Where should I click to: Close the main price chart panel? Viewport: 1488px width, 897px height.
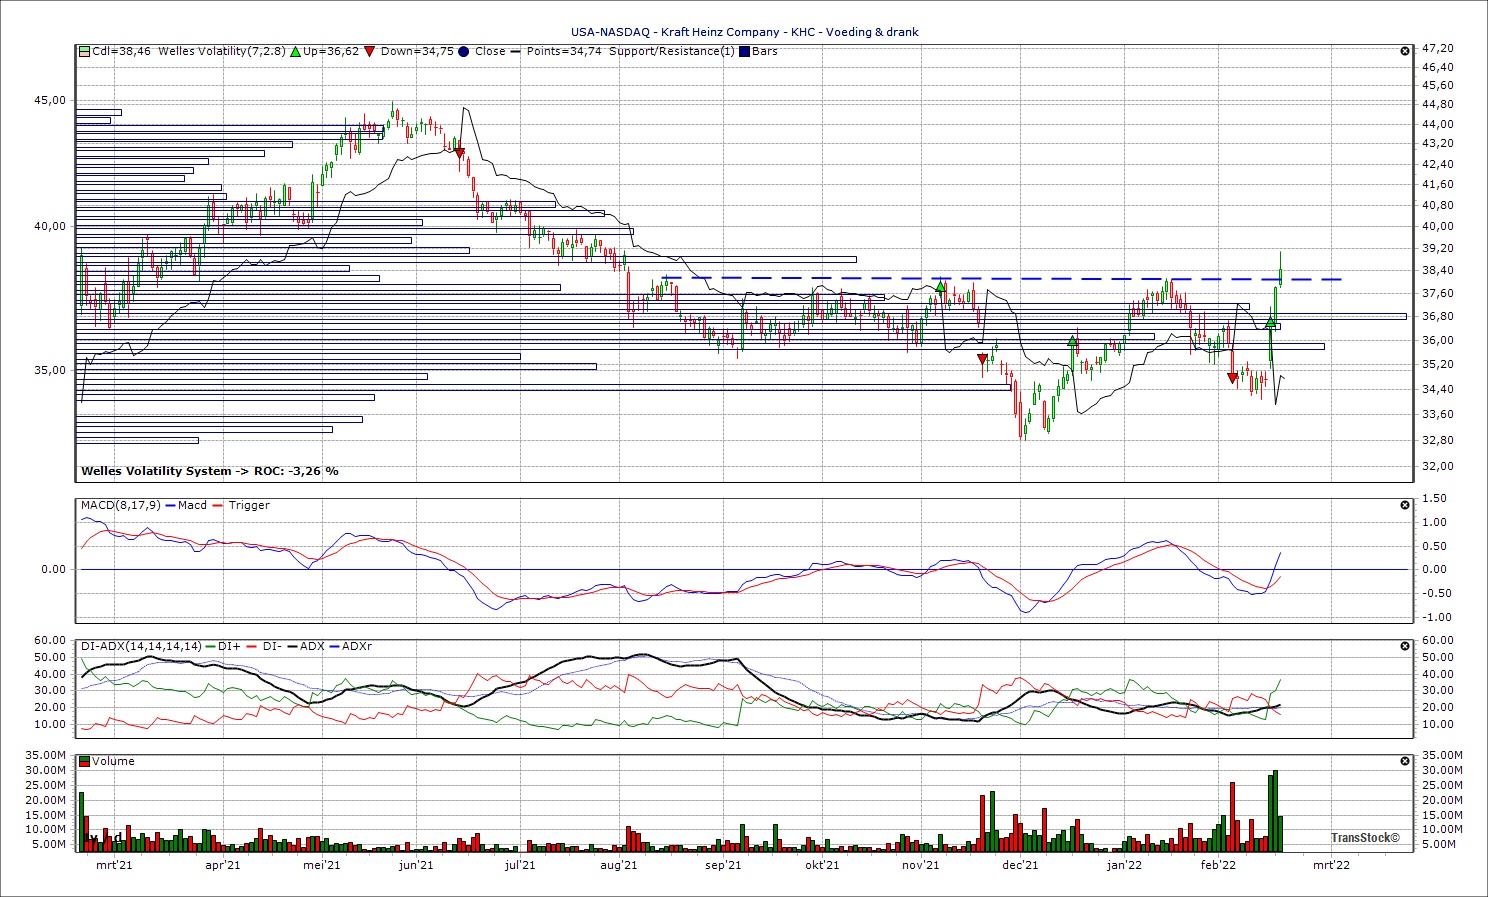pyautogui.click(x=1405, y=50)
